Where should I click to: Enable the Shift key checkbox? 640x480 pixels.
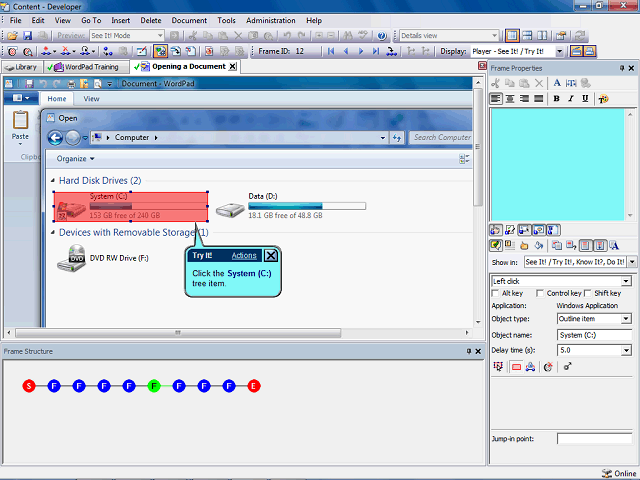coord(588,293)
